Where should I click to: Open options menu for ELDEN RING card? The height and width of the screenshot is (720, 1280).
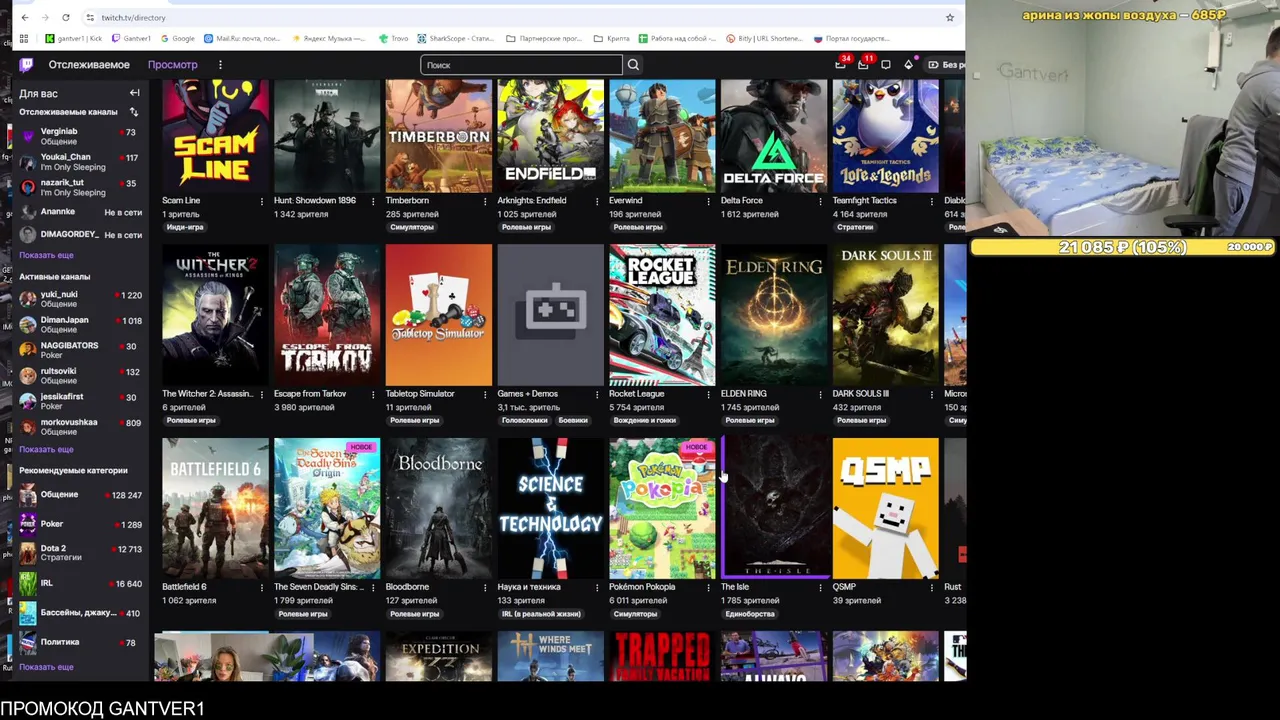pyautogui.click(x=820, y=394)
